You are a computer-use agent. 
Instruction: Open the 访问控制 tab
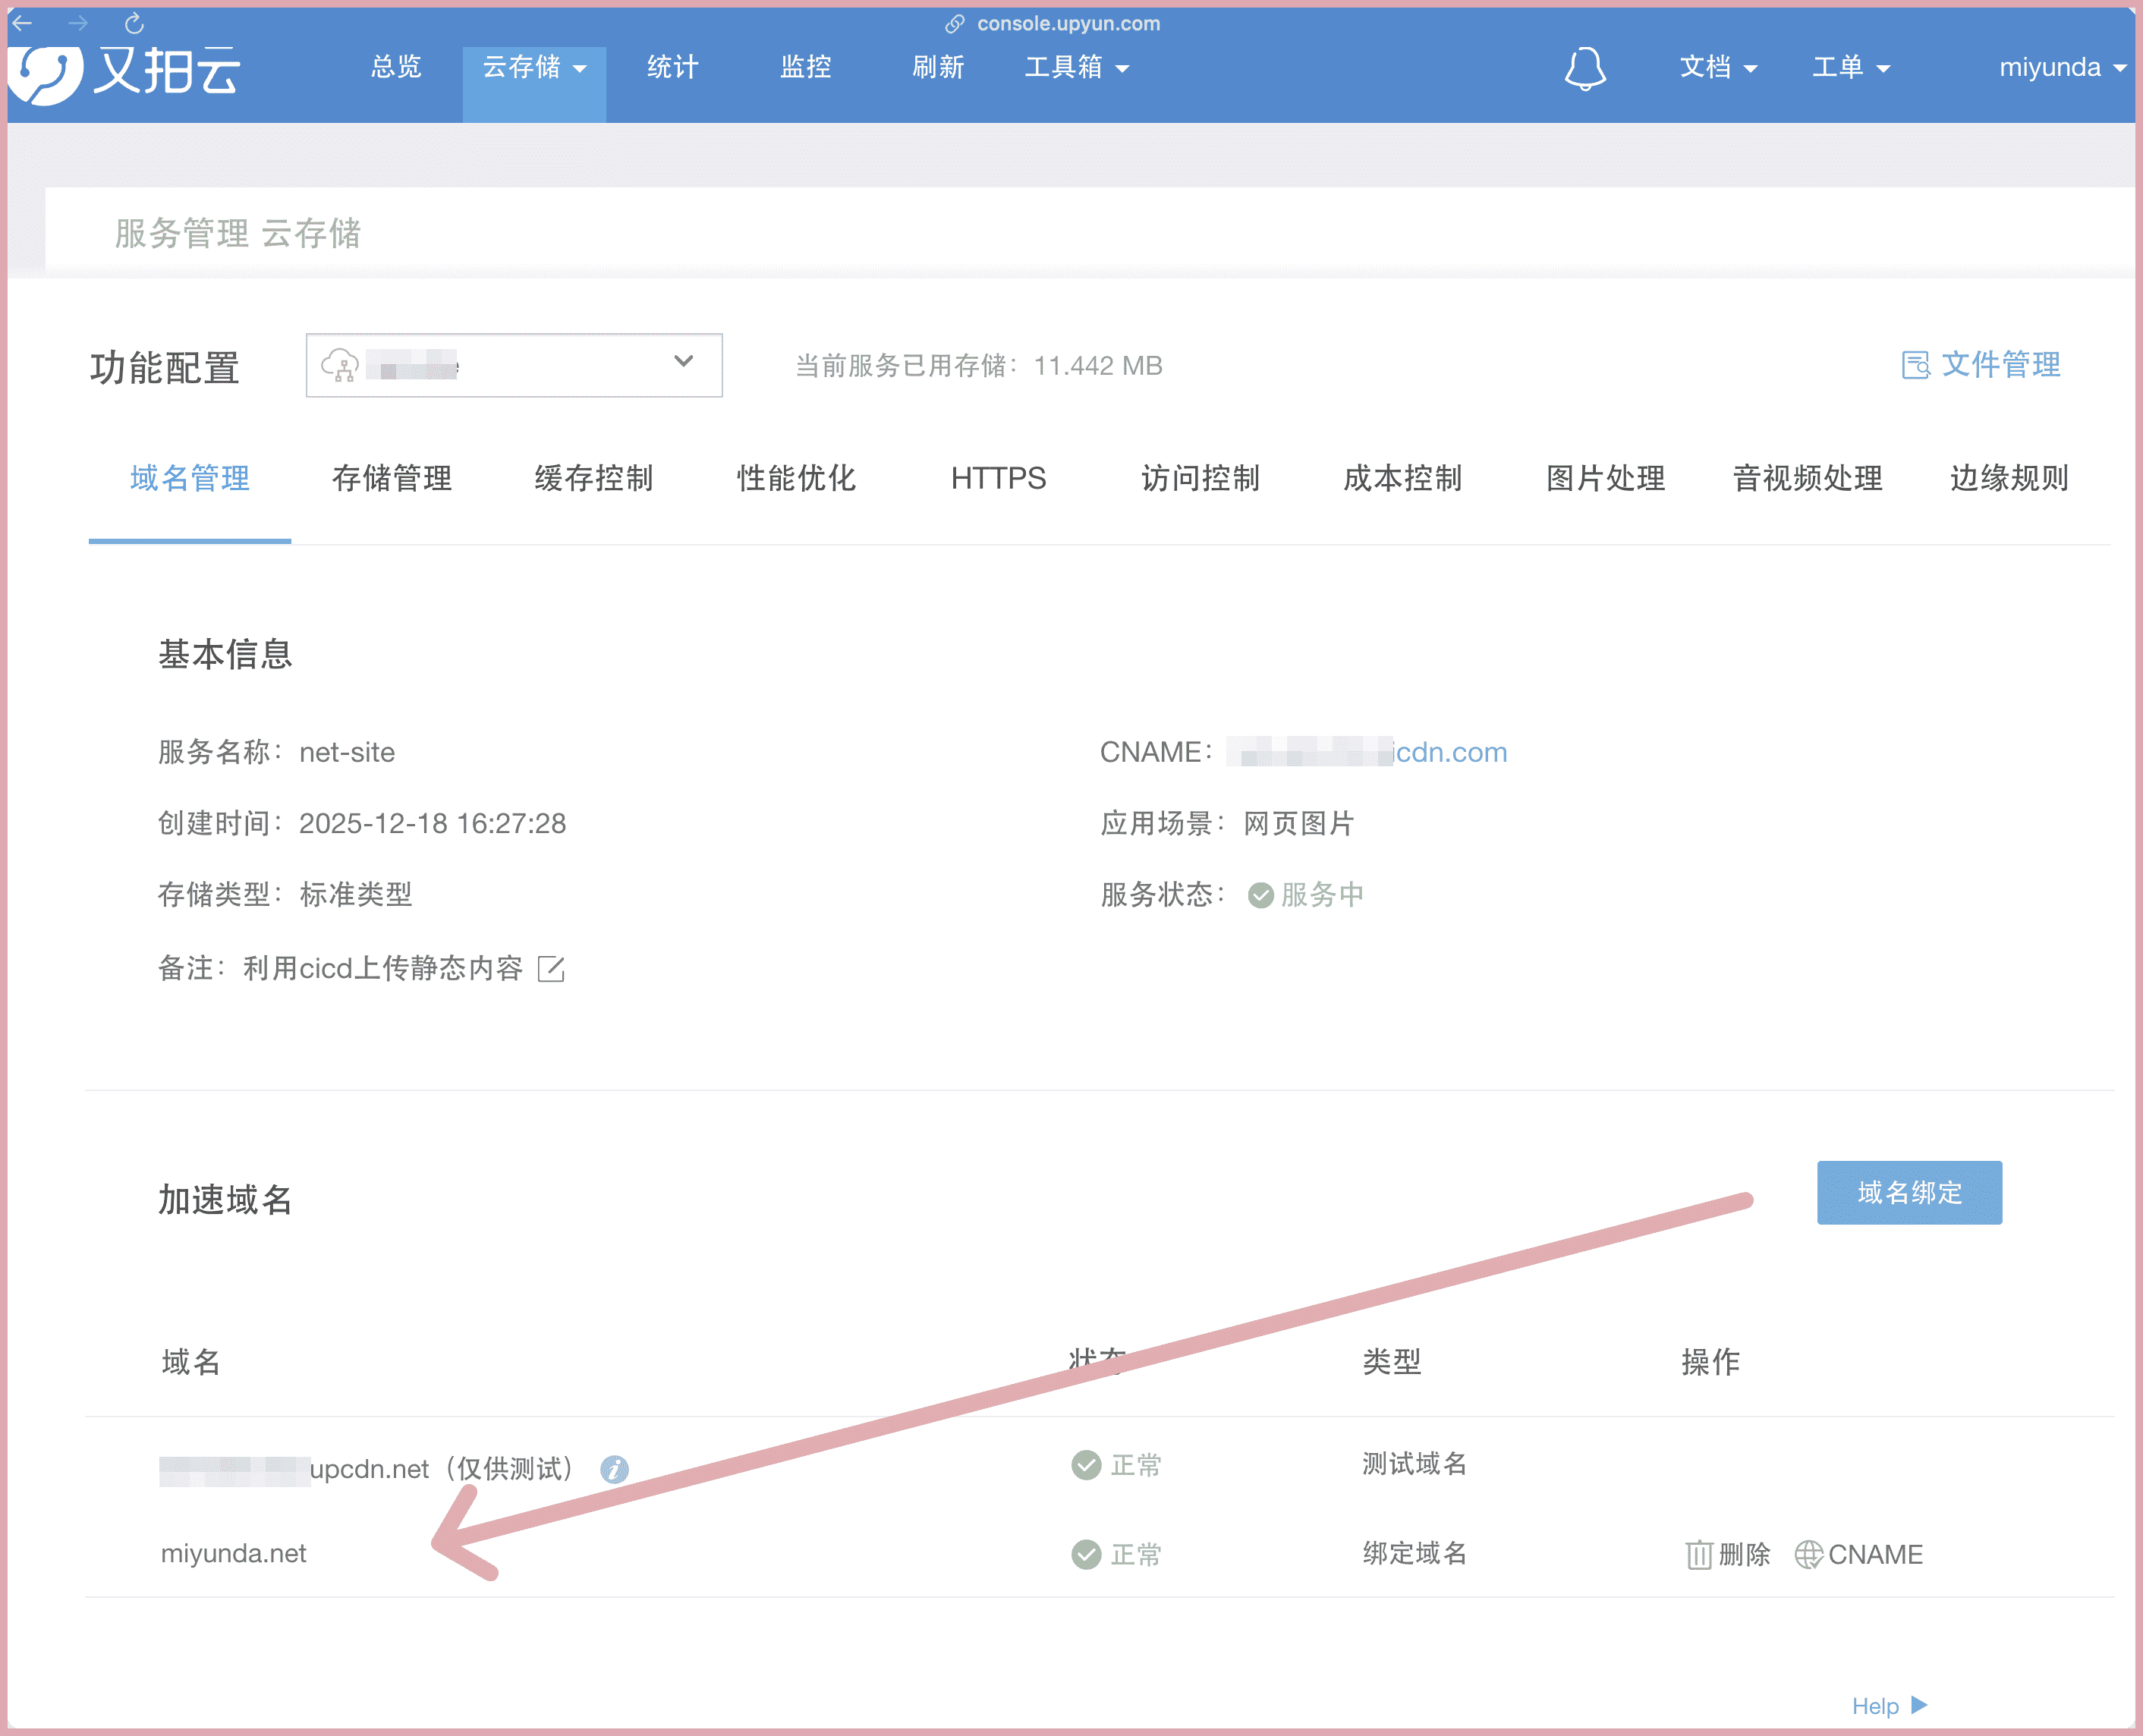(x=1200, y=478)
